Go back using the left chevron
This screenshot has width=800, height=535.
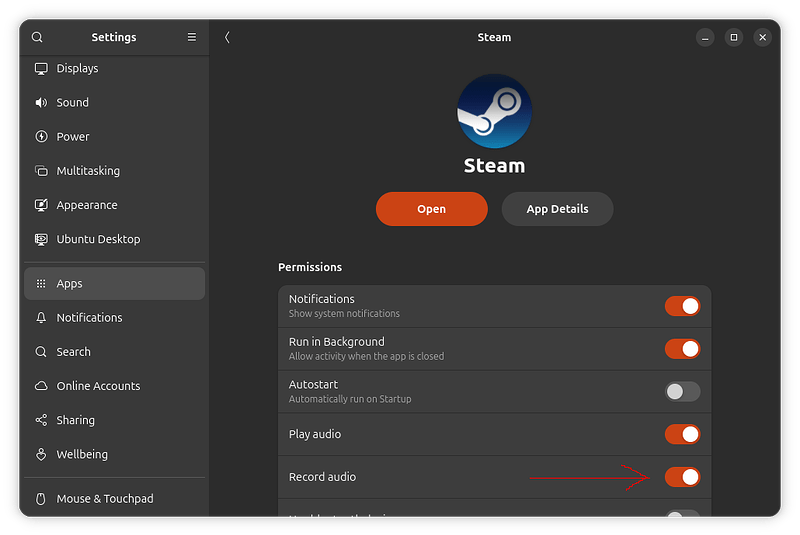click(227, 37)
